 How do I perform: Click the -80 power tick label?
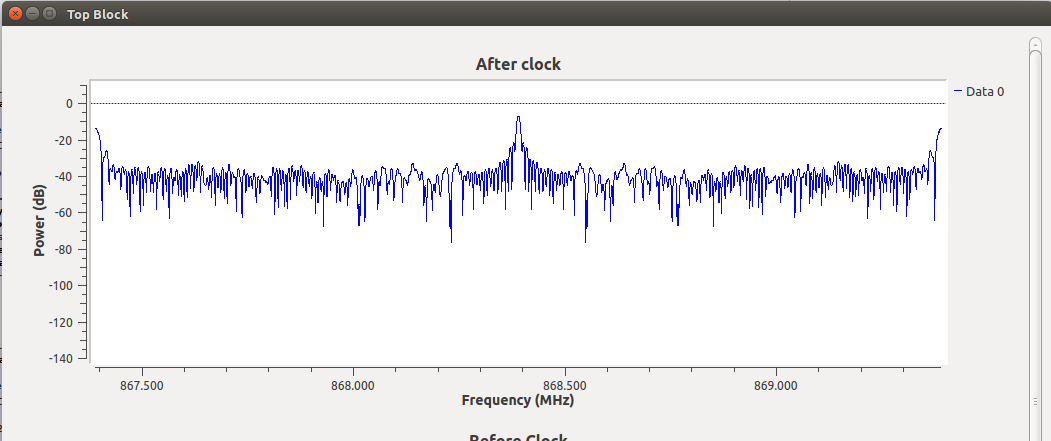click(63, 249)
